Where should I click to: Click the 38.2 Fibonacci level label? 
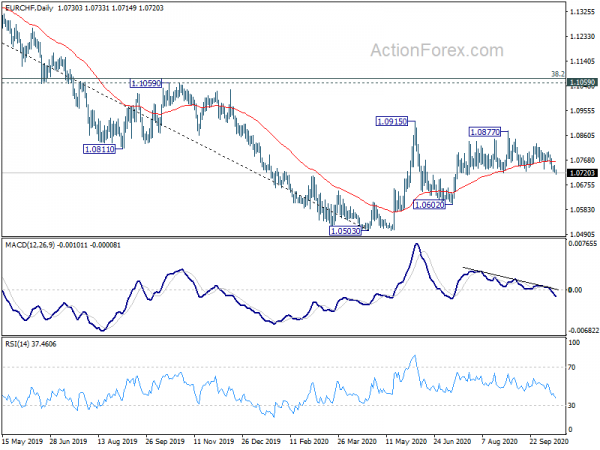(x=558, y=74)
